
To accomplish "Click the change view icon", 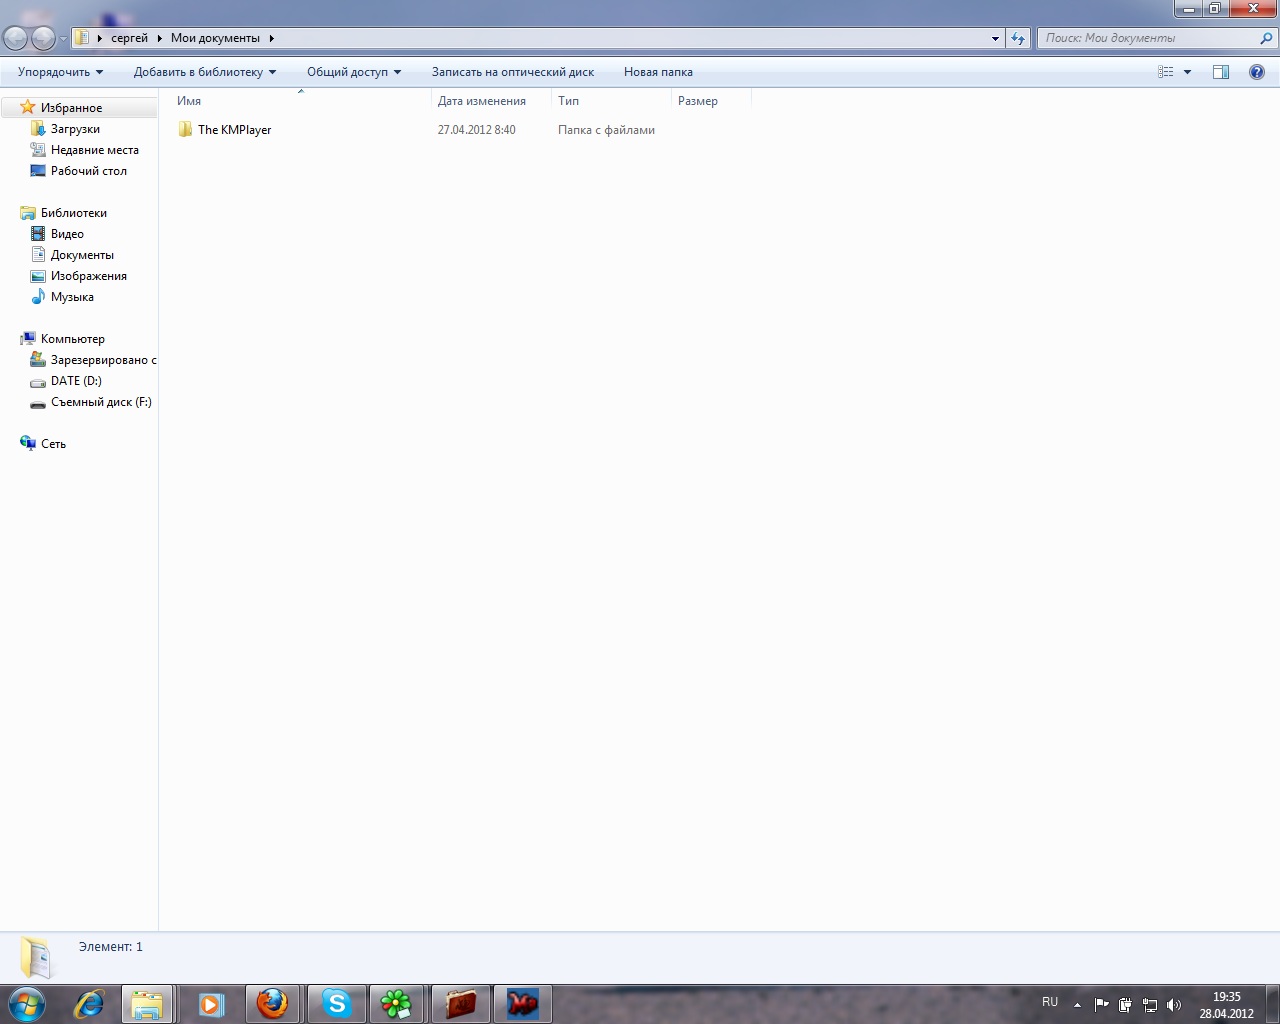I will pyautogui.click(x=1165, y=72).
